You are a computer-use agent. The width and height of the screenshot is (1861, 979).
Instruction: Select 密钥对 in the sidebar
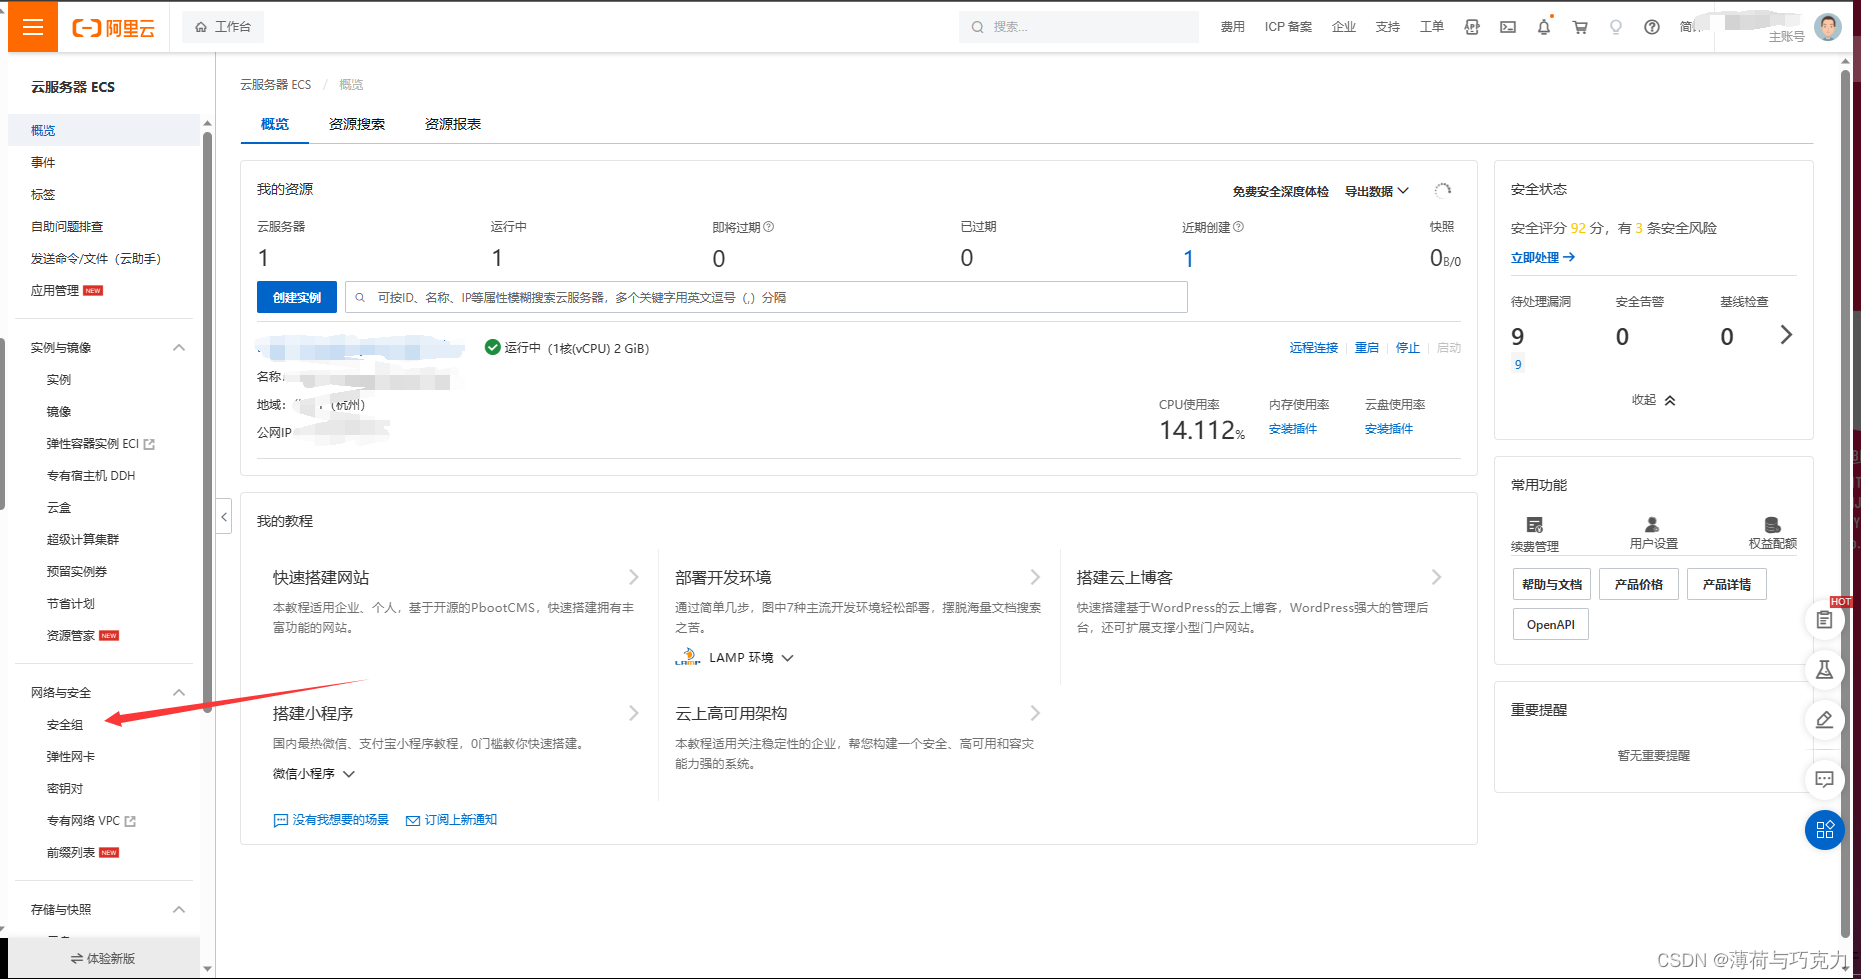click(65, 789)
